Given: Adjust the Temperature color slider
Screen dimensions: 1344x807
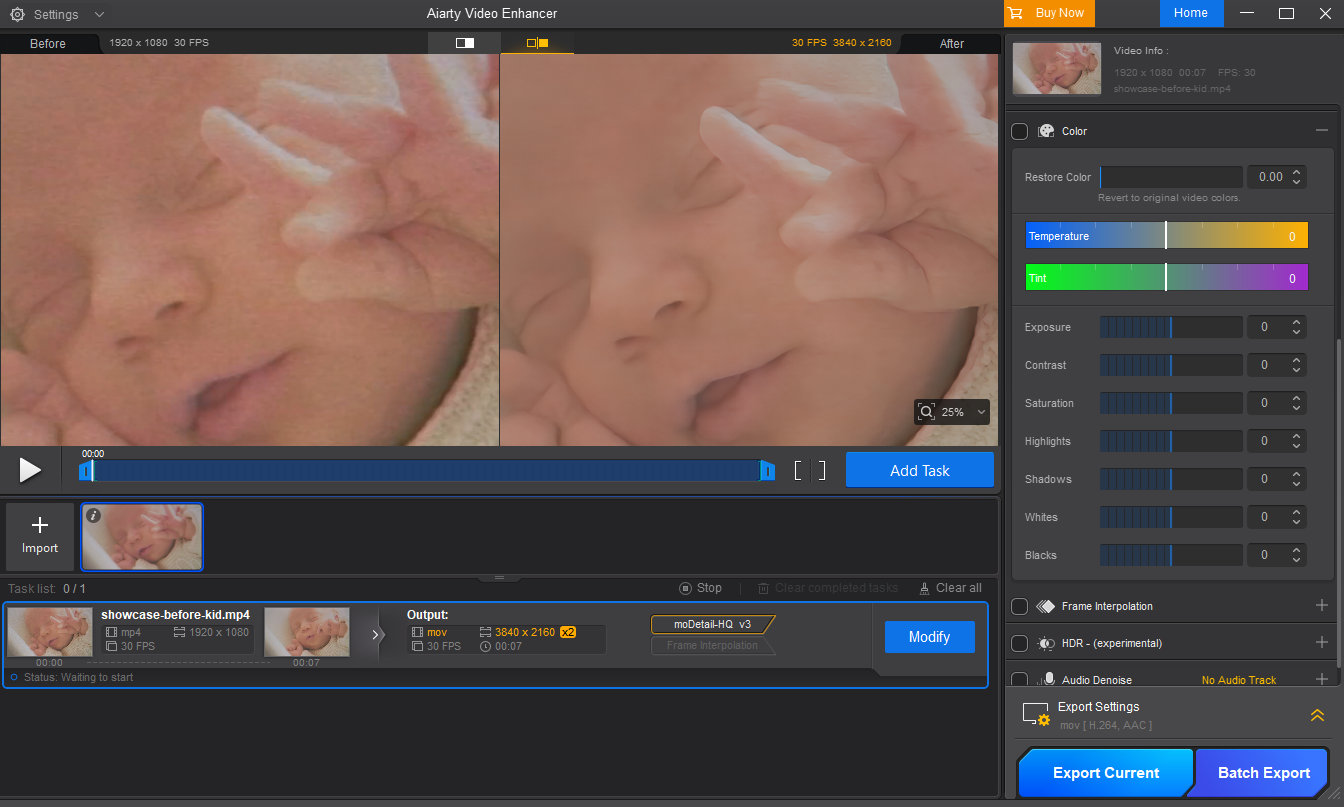Looking at the screenshot, I should click(x=1165, y=236).
